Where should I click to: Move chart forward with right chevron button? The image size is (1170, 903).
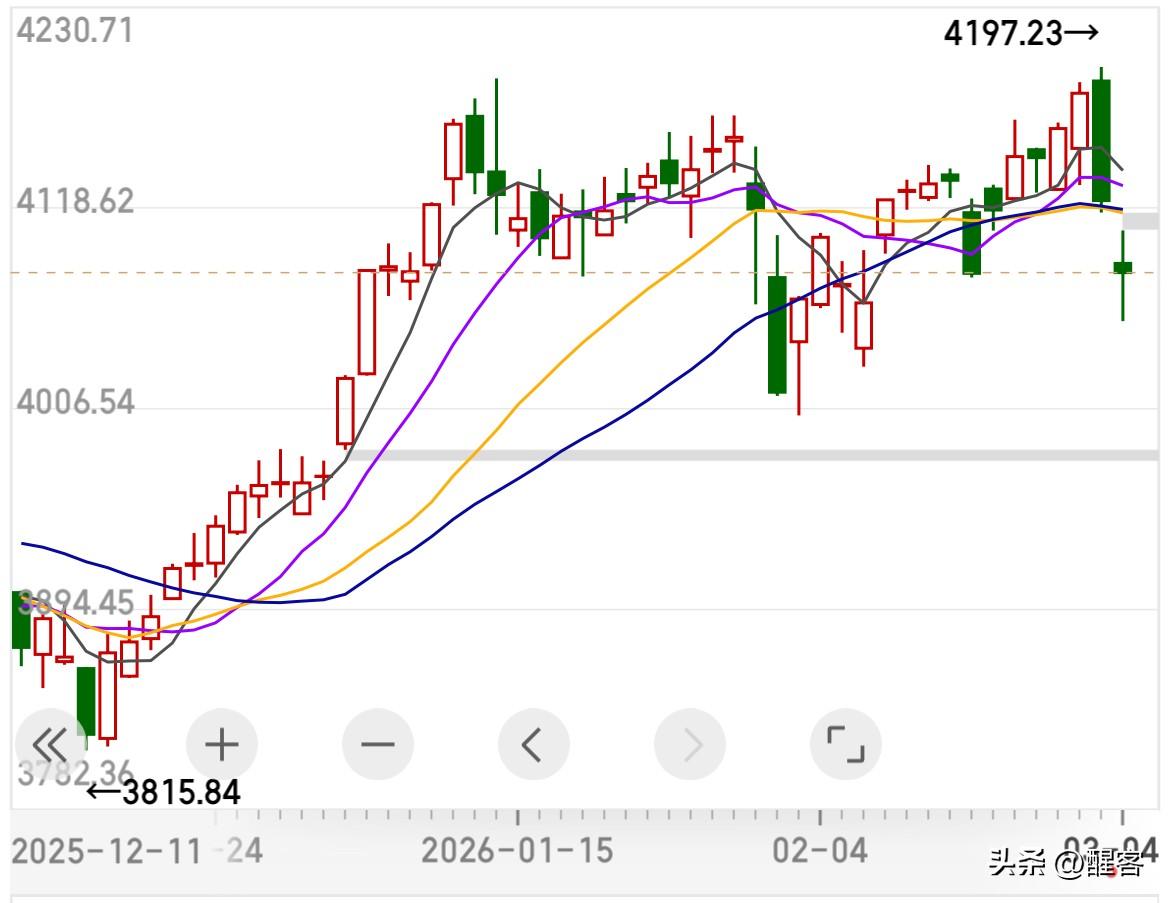point(689,744)
